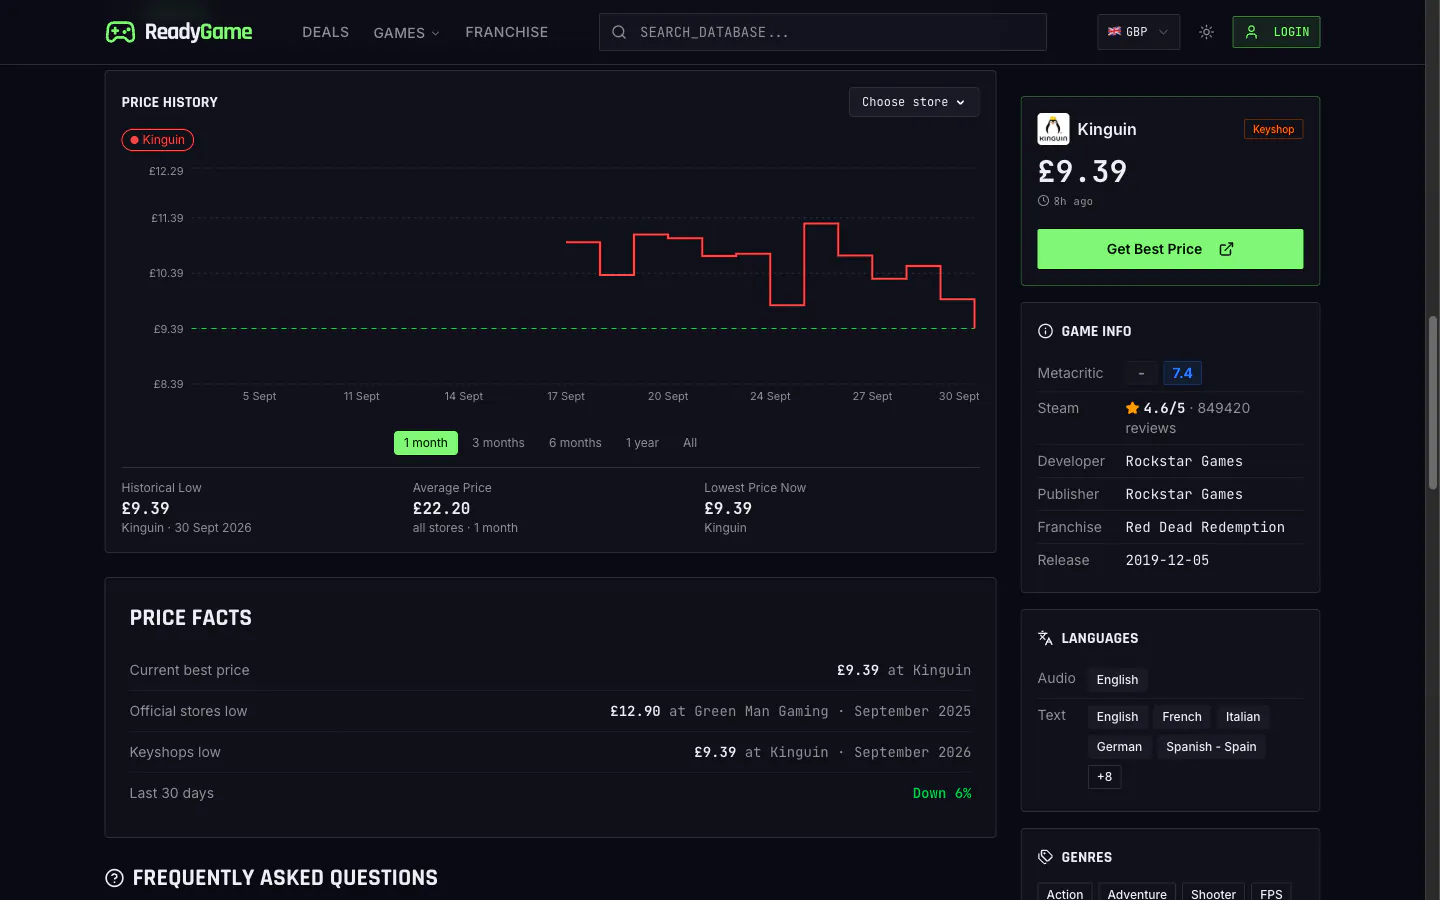
Task: Click the page vertical scrollbar thumb
Action: 1432,402
